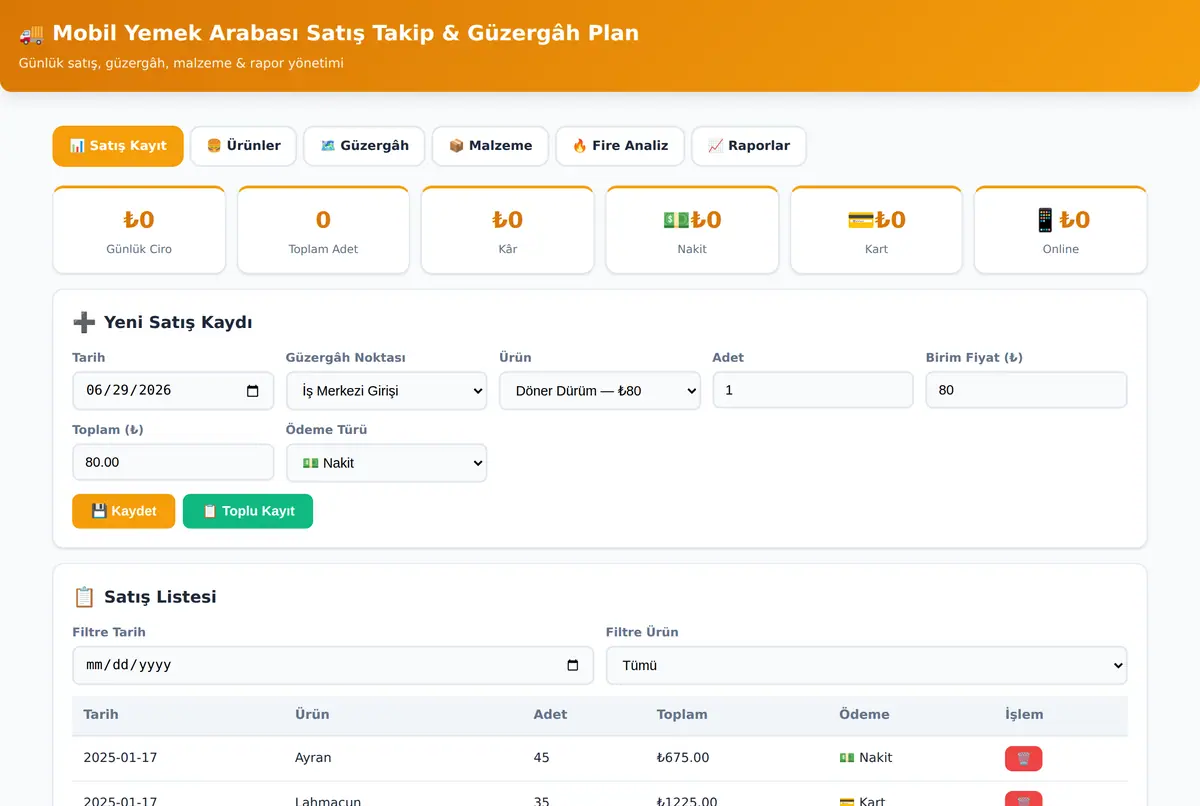Click the Filtre Tarih date field
Screen dimensions: 1200x806
click(x=333, y=665)
